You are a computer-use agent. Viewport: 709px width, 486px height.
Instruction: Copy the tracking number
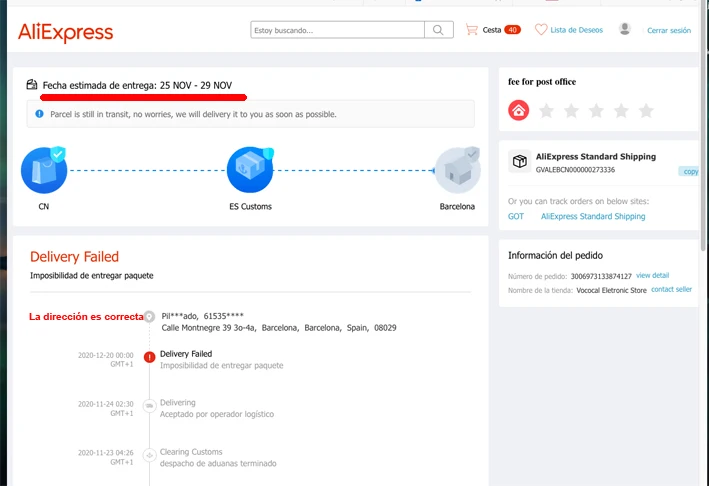[x=690, y=171]
